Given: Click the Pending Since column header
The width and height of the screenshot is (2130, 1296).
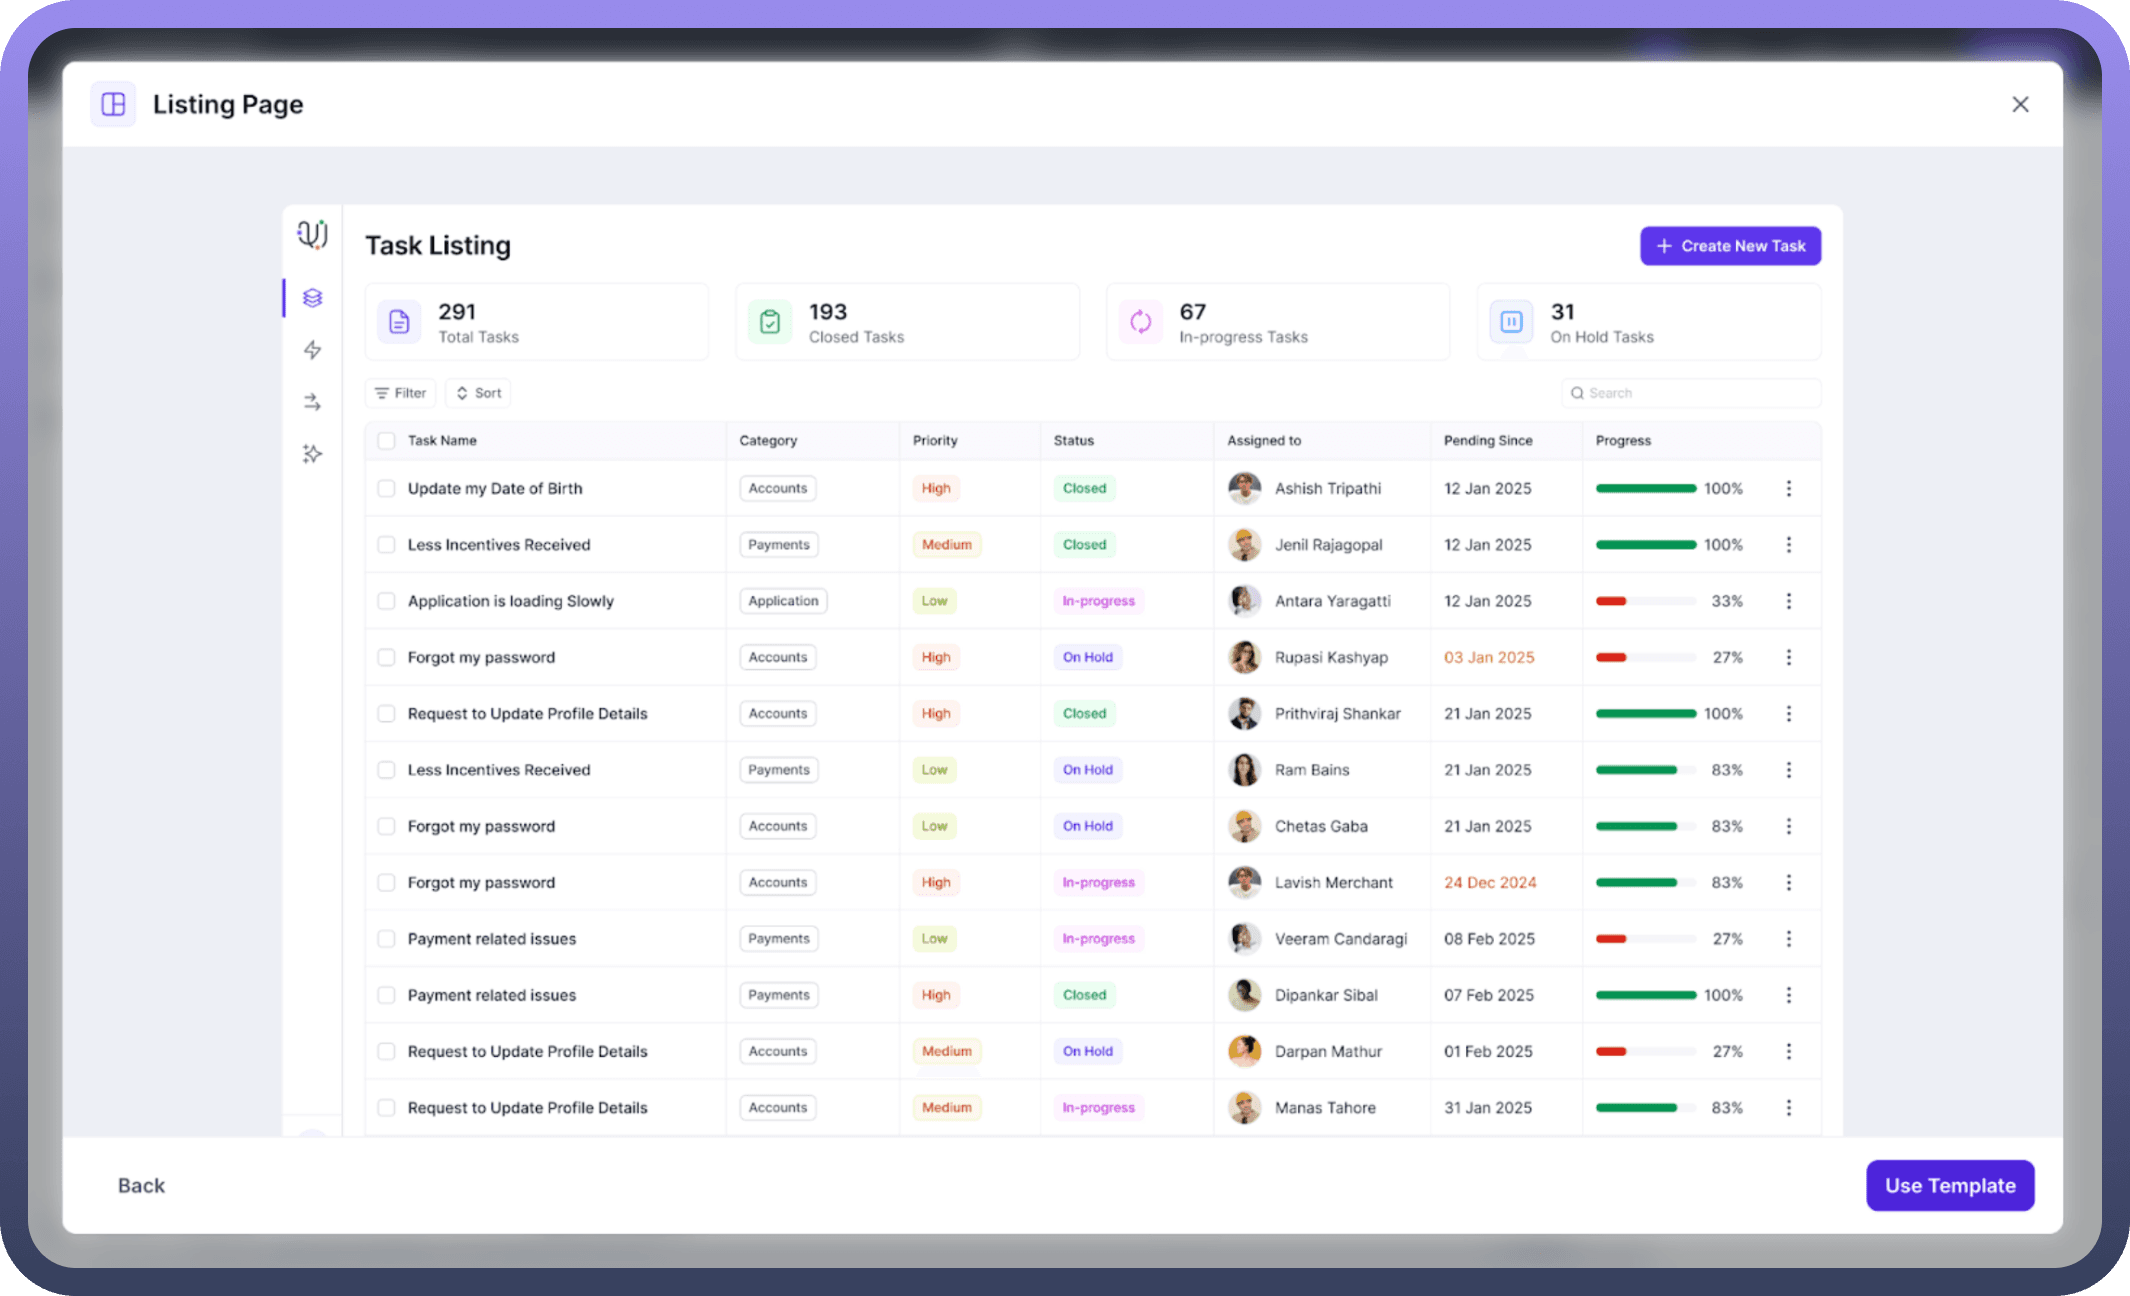Looking at the screenshot, I should [x=1487, y=440].
